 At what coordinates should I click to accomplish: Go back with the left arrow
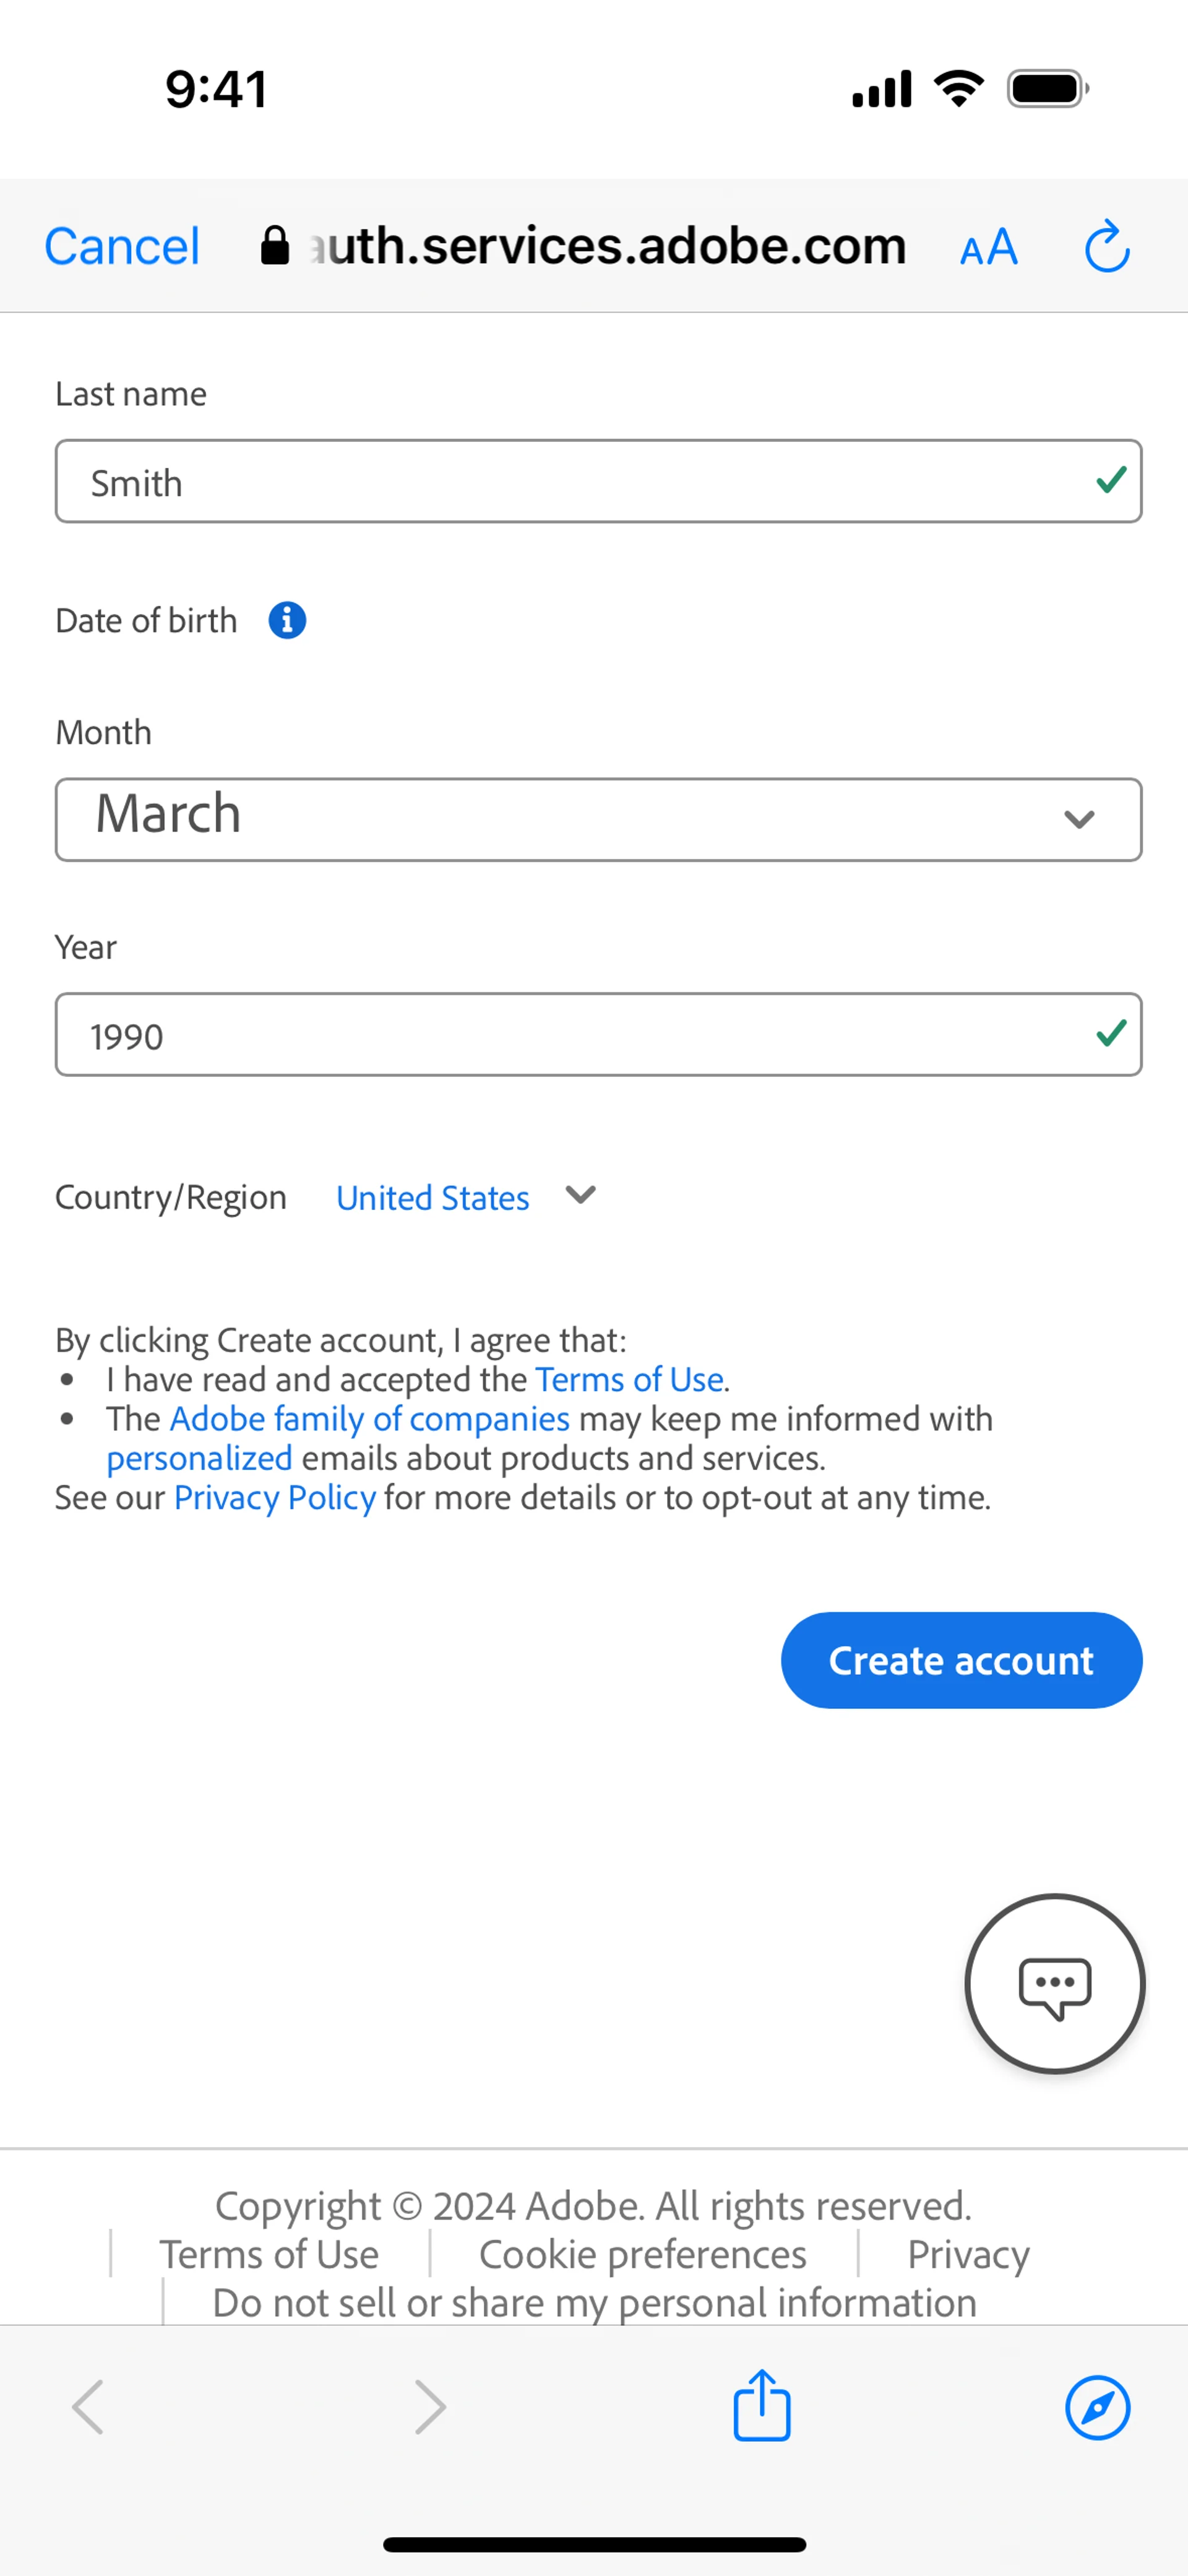(88, 2407)
